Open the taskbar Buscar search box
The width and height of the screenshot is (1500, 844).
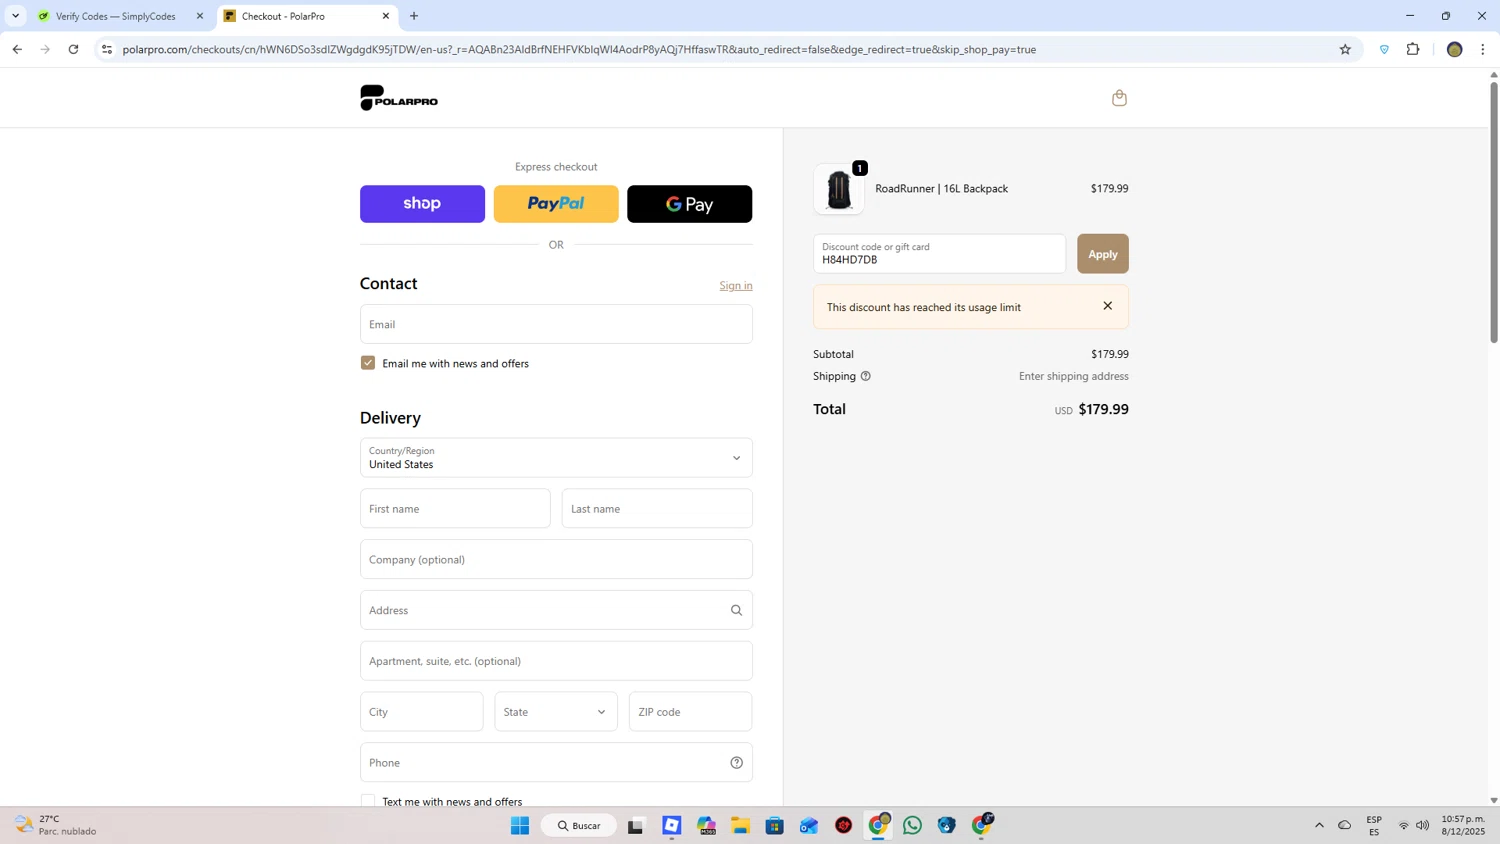(579, 825)
